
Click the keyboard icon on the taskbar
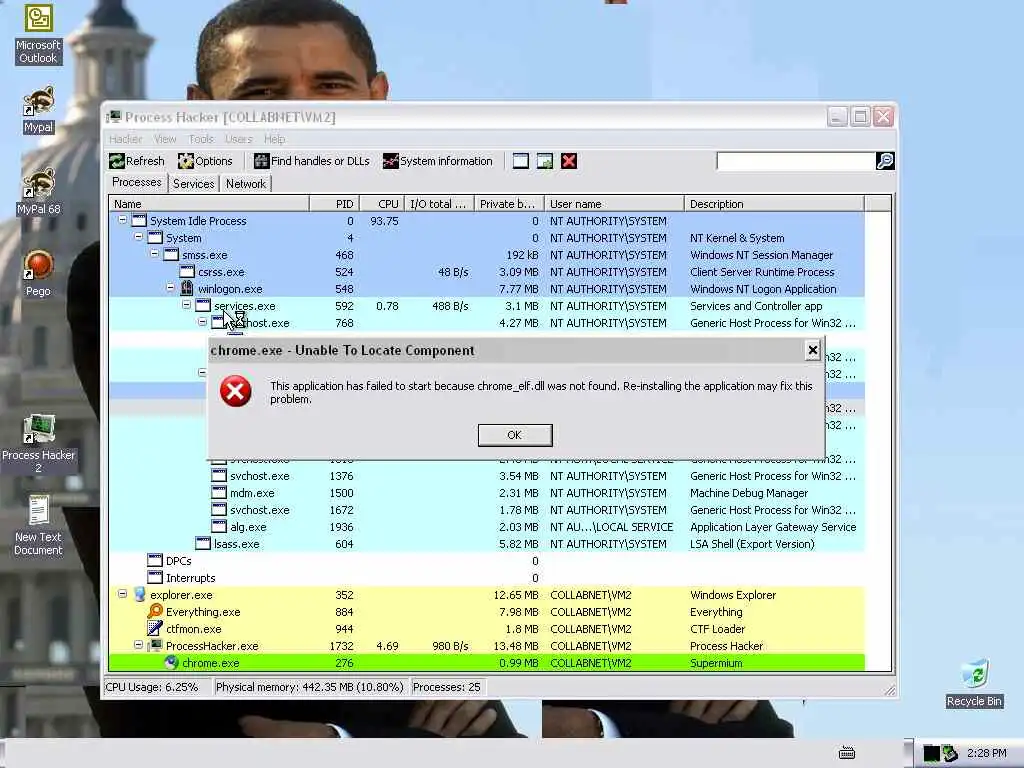click(847, 754)
